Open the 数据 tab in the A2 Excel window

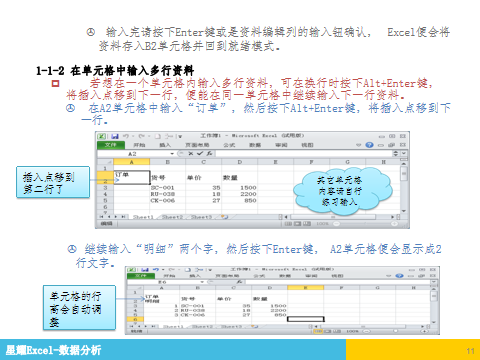(x=255, y=145)
